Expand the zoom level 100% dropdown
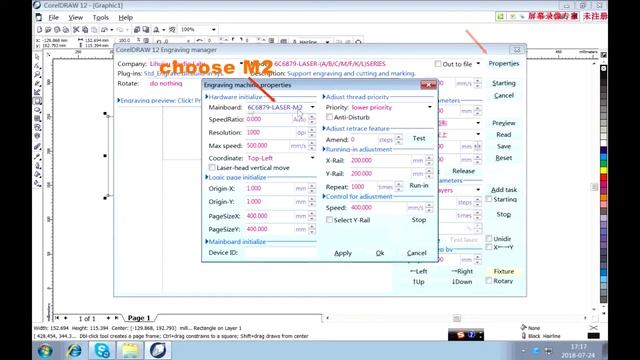The width and height of the screenshot is (640, 360). (x=213, y=29)
